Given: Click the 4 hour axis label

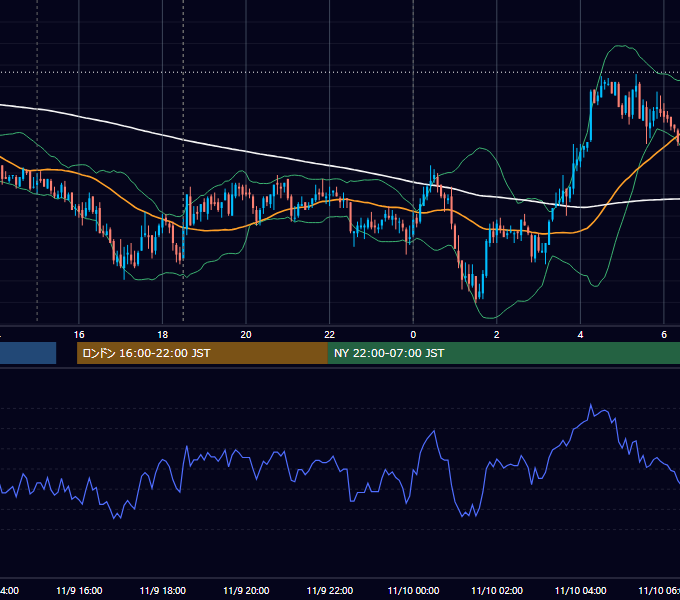Looking at the screenshot, I should (580, 334).
